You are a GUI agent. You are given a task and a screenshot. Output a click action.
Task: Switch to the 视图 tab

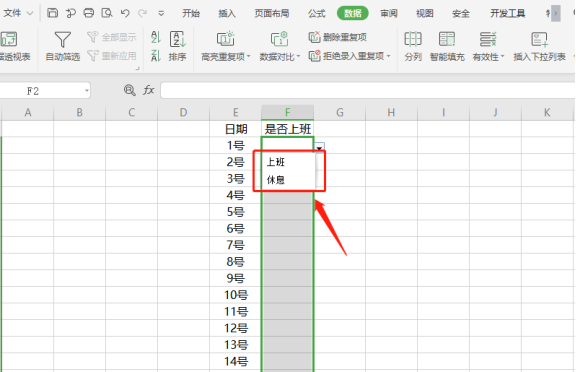coord(425,14)
